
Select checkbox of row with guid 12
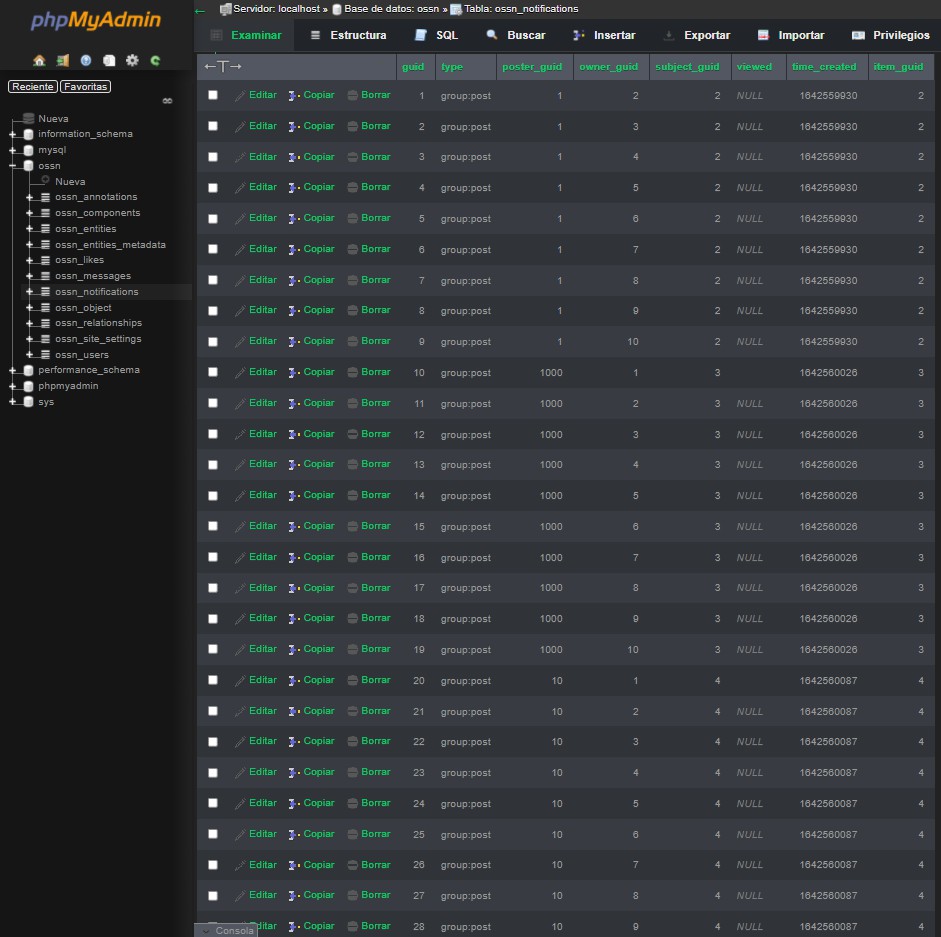tap(213, 434)
